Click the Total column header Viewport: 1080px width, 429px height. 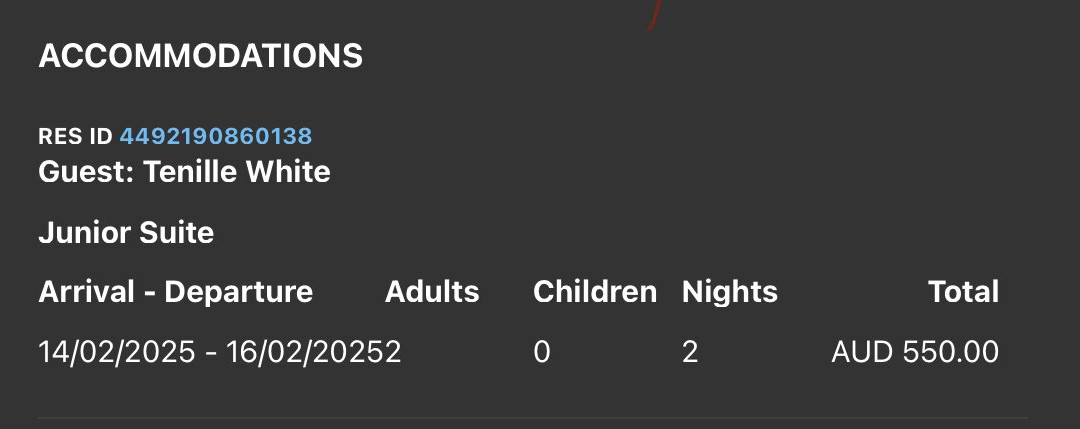(x=963, y=292)
